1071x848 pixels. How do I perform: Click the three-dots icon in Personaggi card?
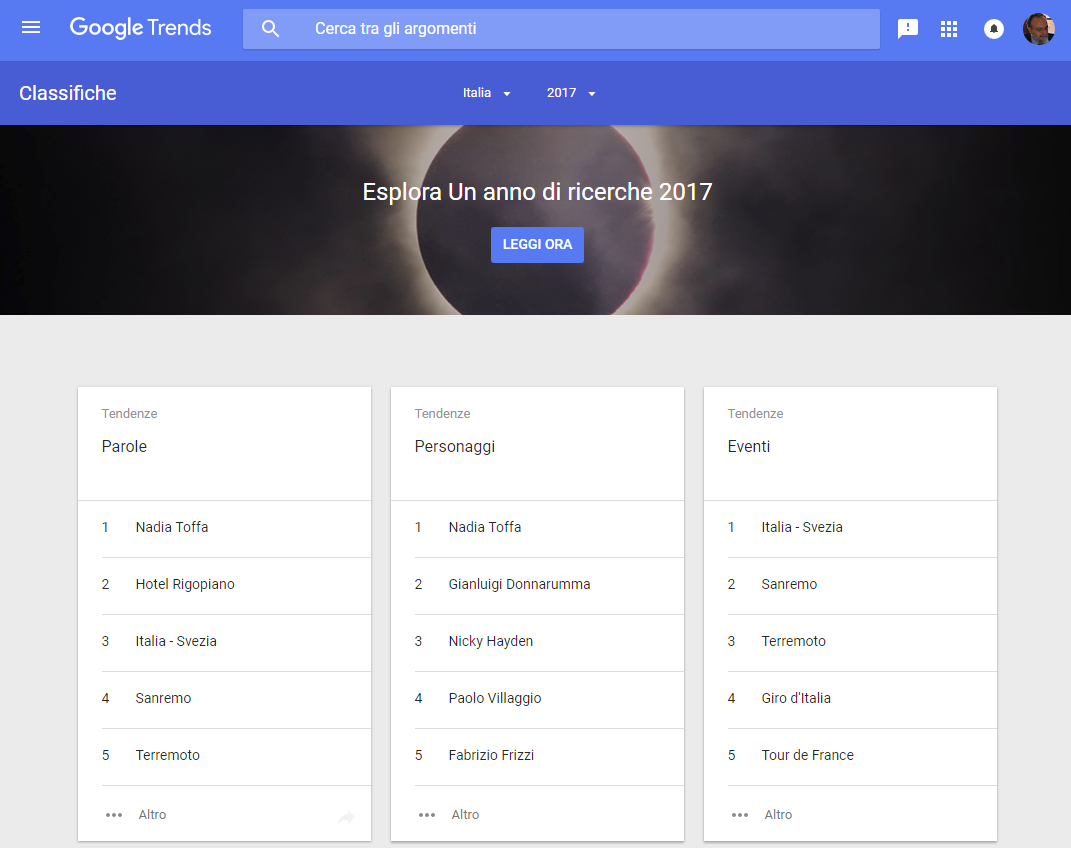click(x=427, y=815)
